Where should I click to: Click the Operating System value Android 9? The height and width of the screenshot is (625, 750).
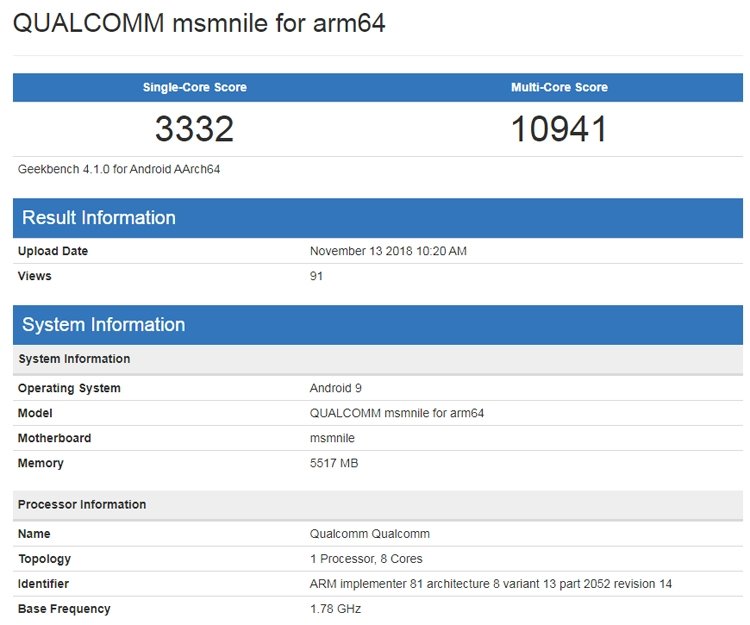pos(335,388)
